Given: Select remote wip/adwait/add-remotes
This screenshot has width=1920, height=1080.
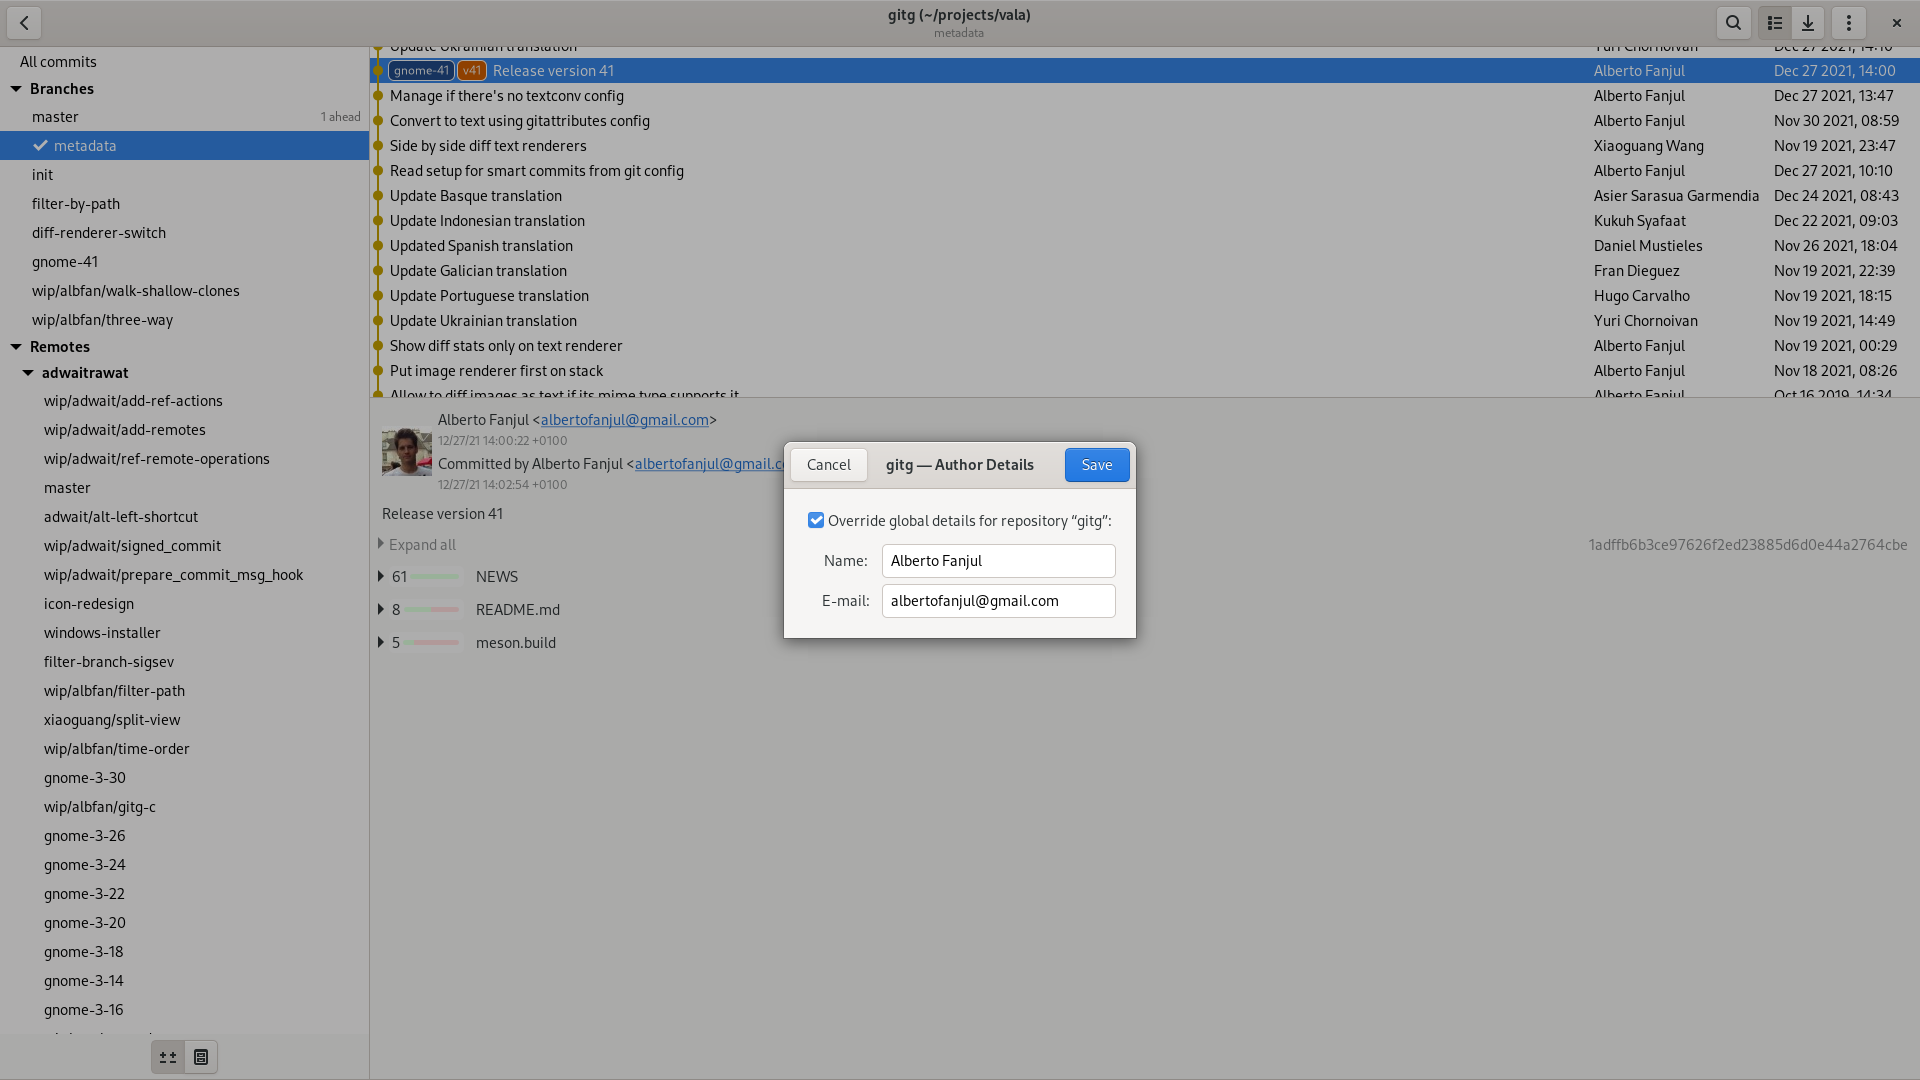Looking at the screenshot, I should coord(185,430).
